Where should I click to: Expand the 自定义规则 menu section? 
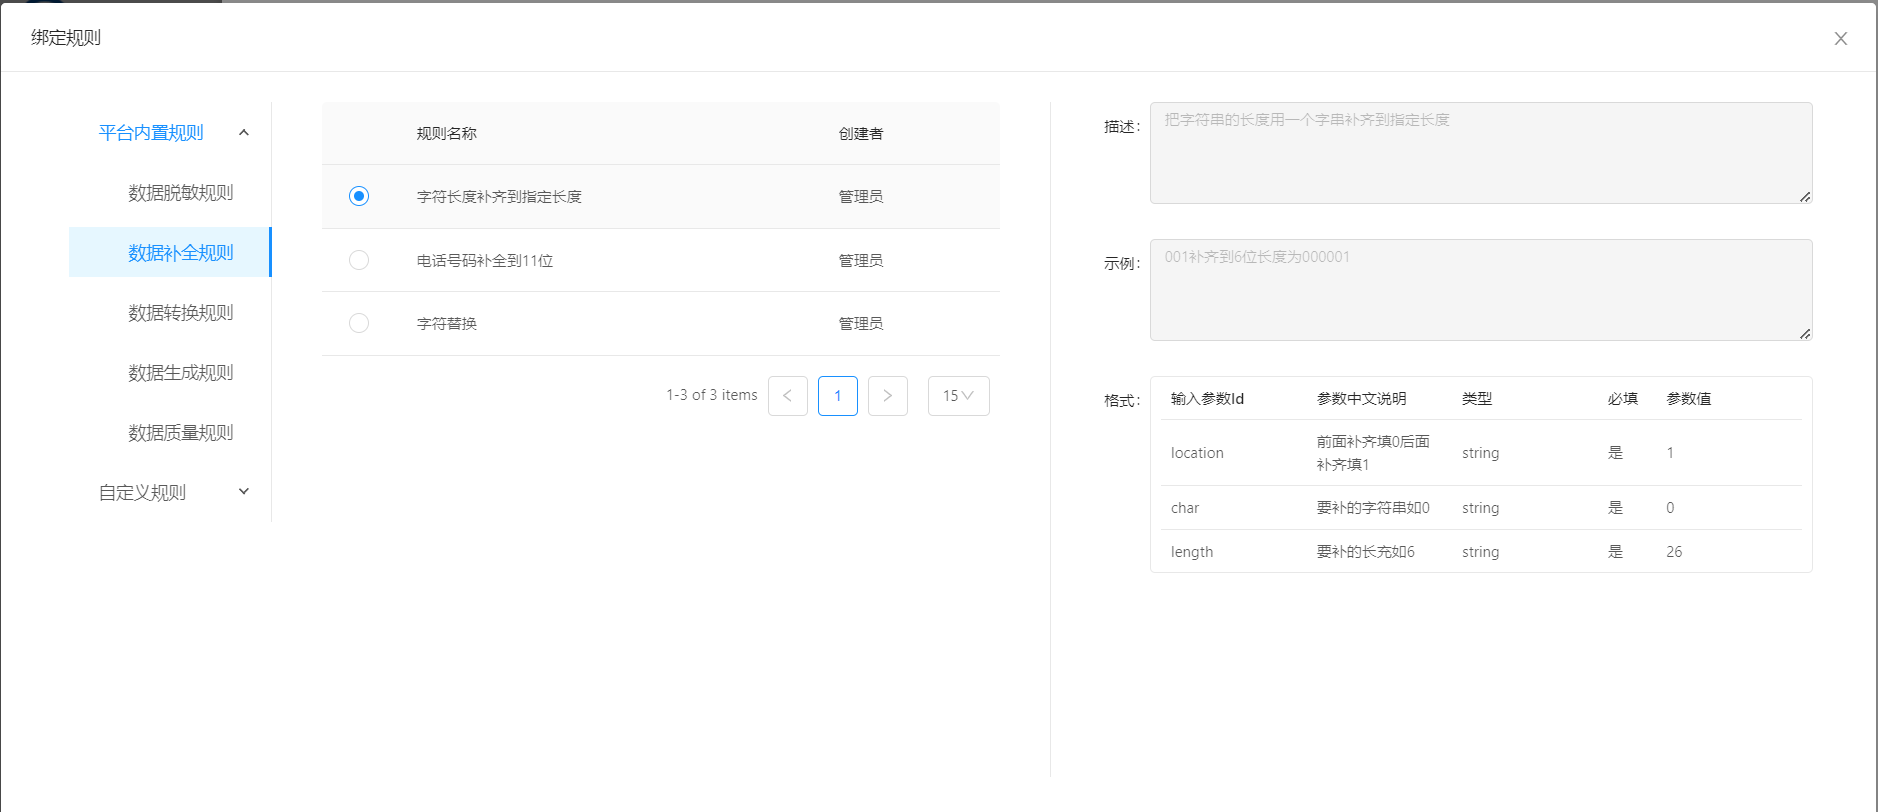pos(243,492)
